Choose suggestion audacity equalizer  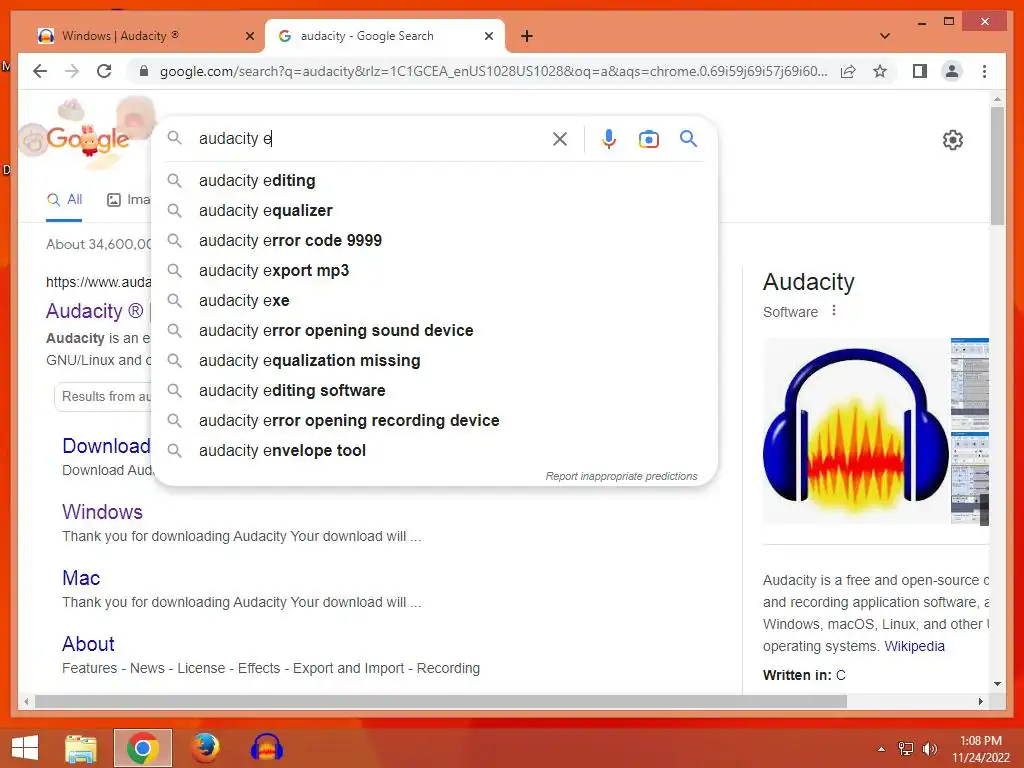click(434, 210)
